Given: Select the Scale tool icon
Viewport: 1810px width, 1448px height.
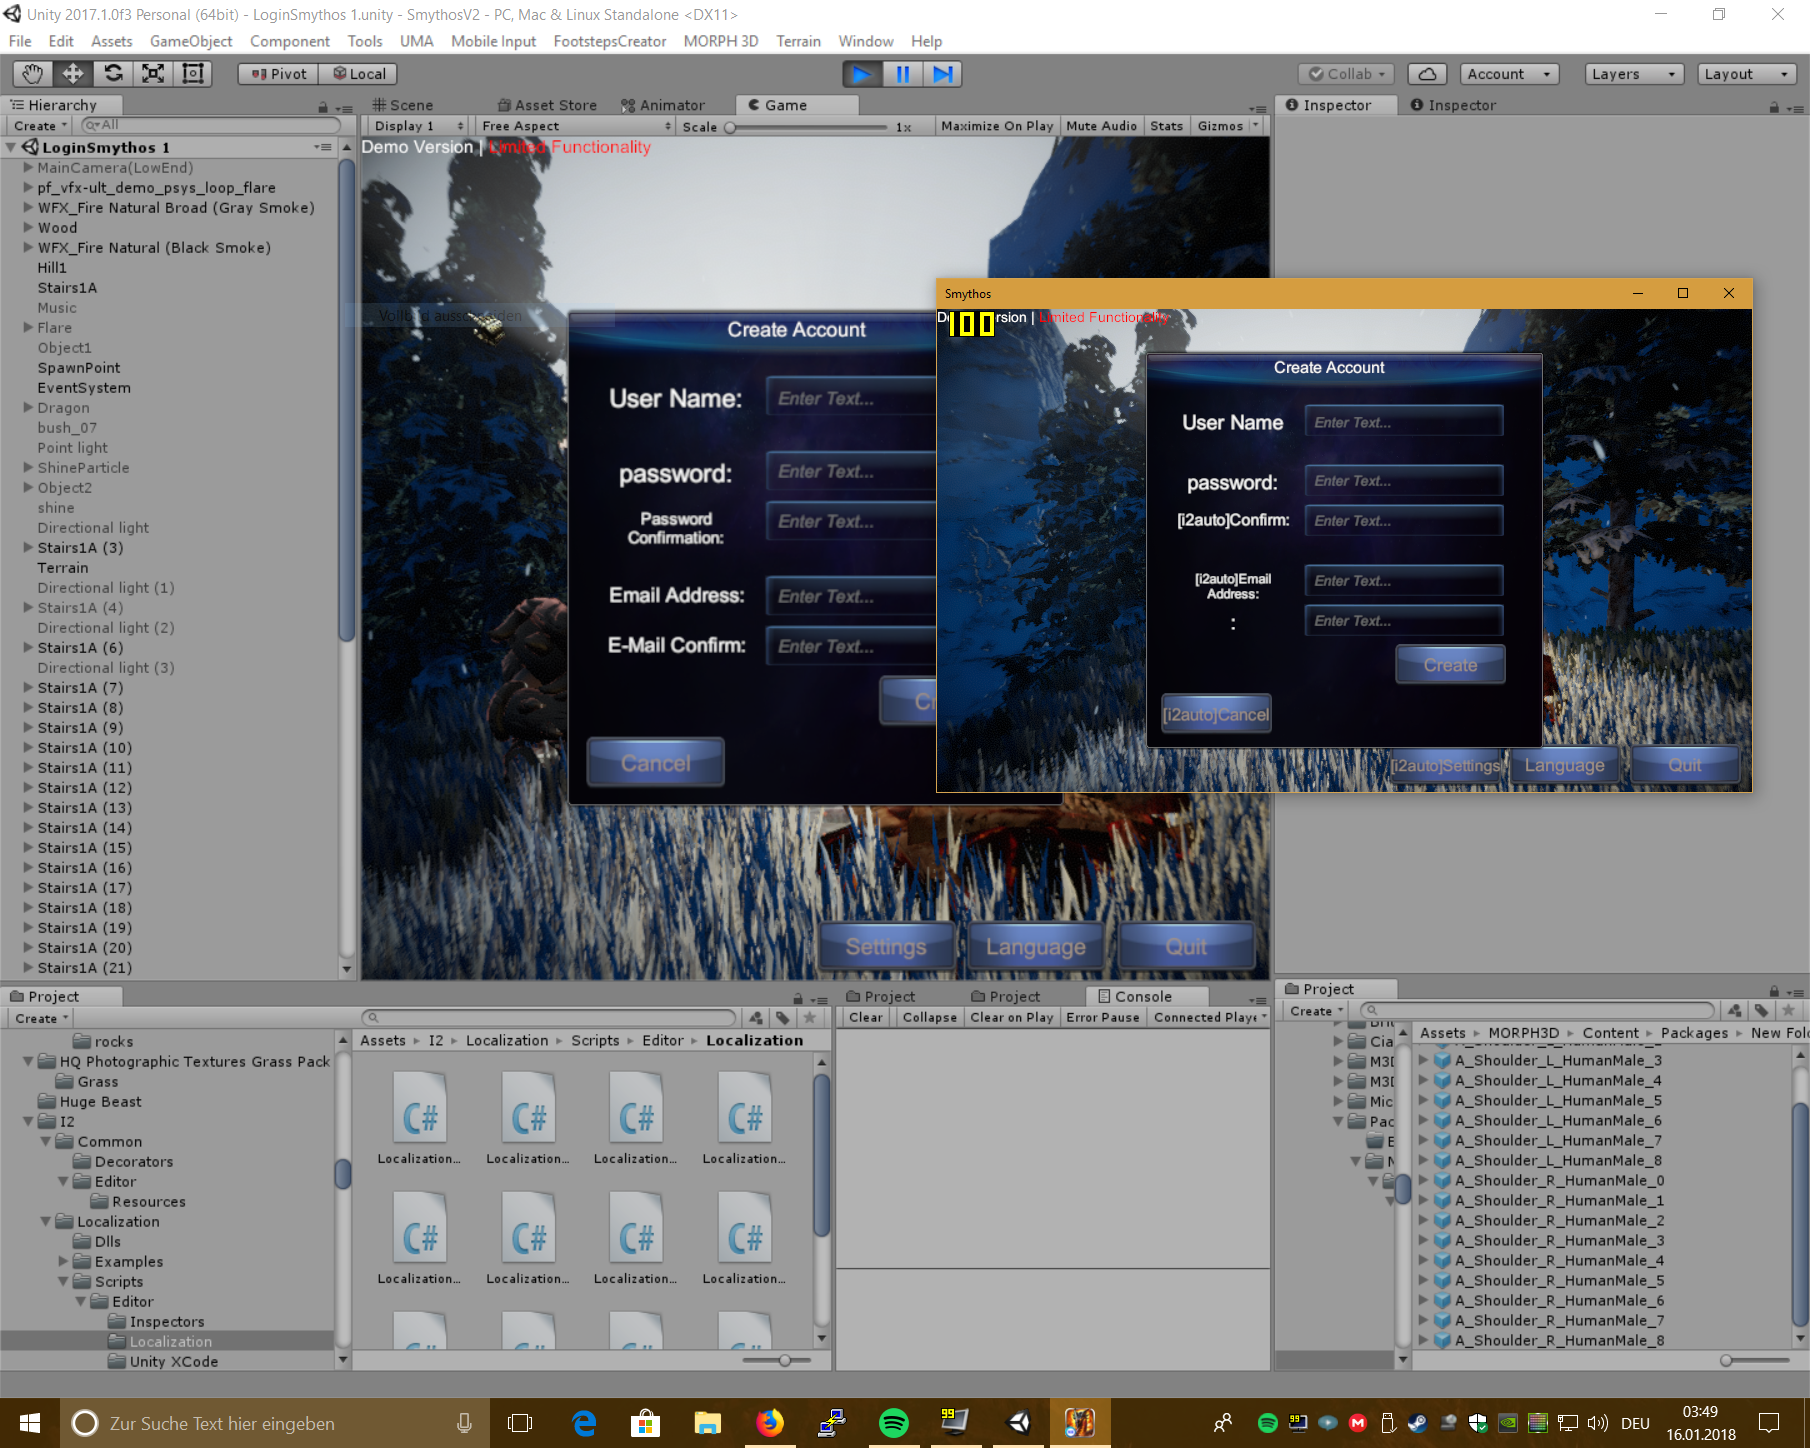Looking at the screenshot, I should [153, 74].
